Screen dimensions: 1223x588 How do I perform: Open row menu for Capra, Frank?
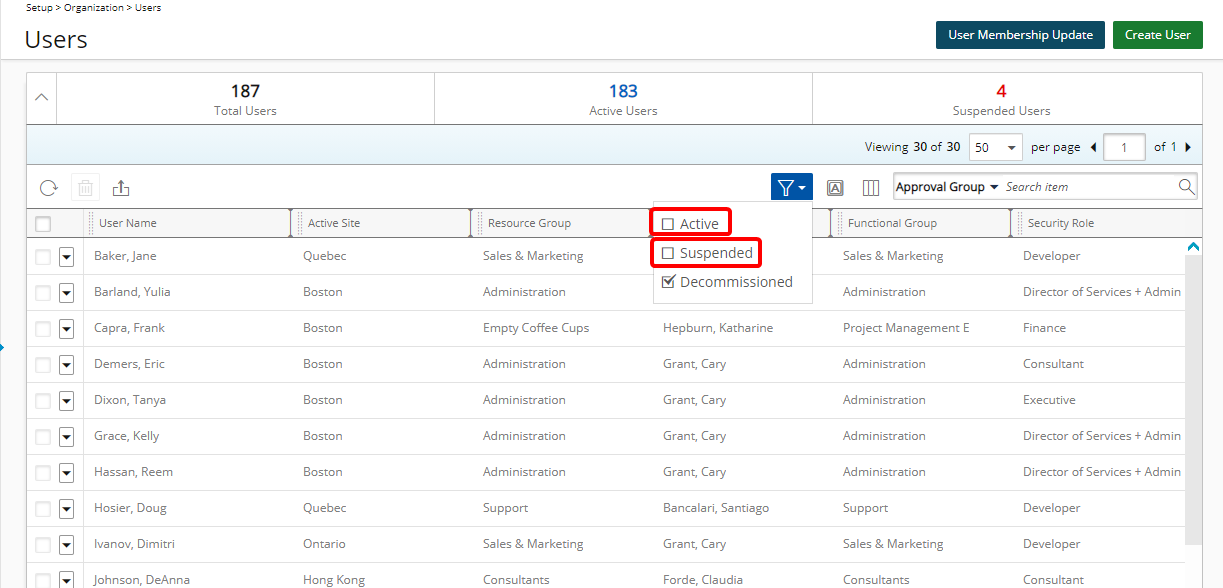(x=66, y=329)
